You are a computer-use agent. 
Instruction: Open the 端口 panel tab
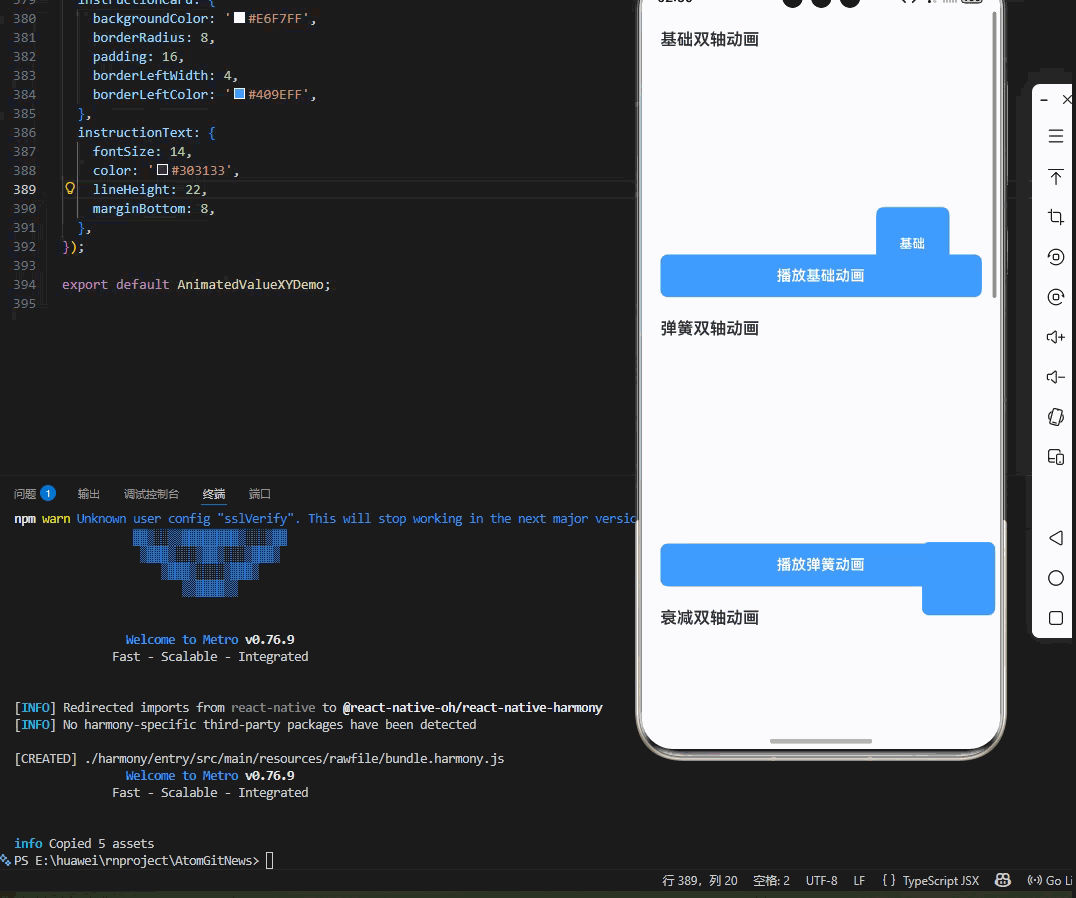[x=259, y=494]
